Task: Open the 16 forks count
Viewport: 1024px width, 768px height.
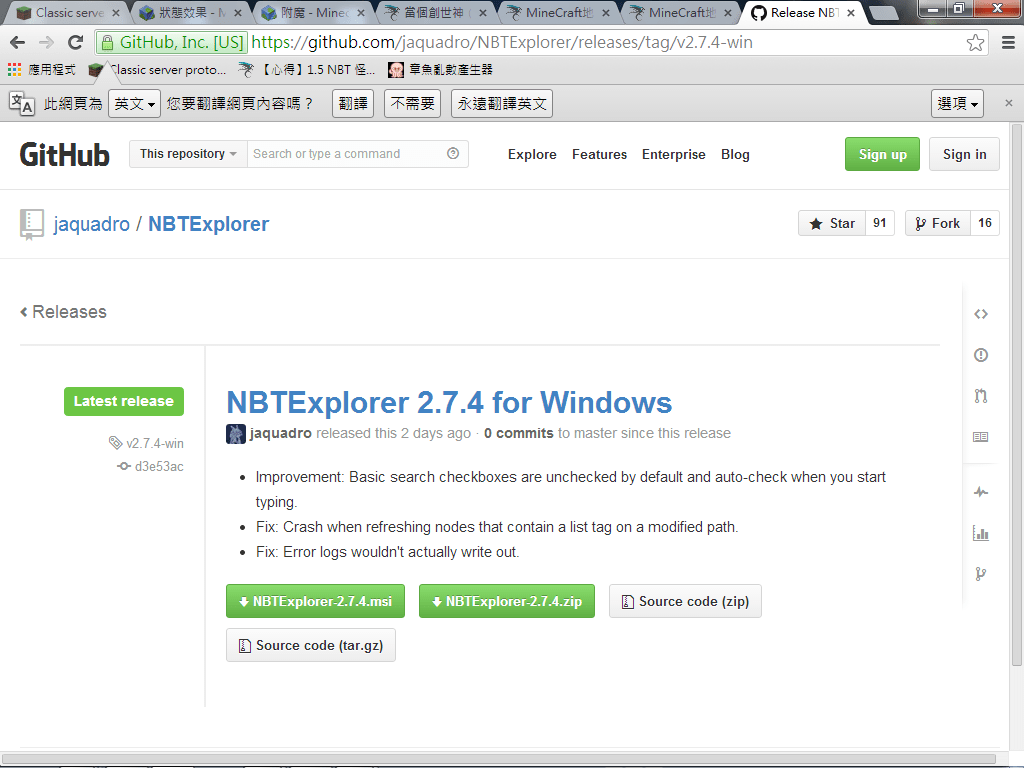Action: click(x=985, y=223)
